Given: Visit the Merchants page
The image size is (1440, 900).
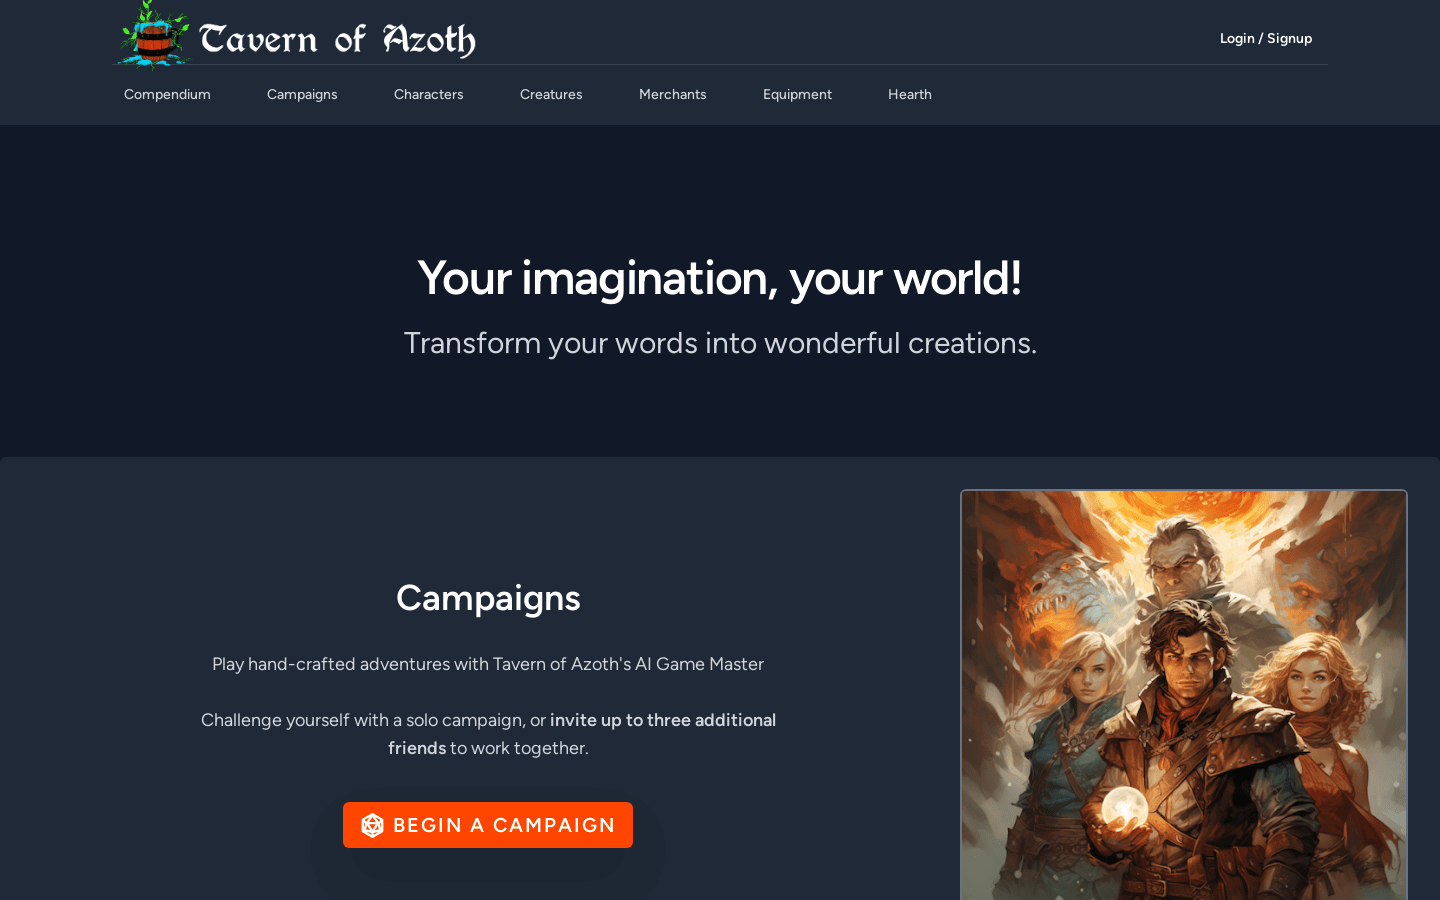Looking at the screenshot, I should coord(672,94).
